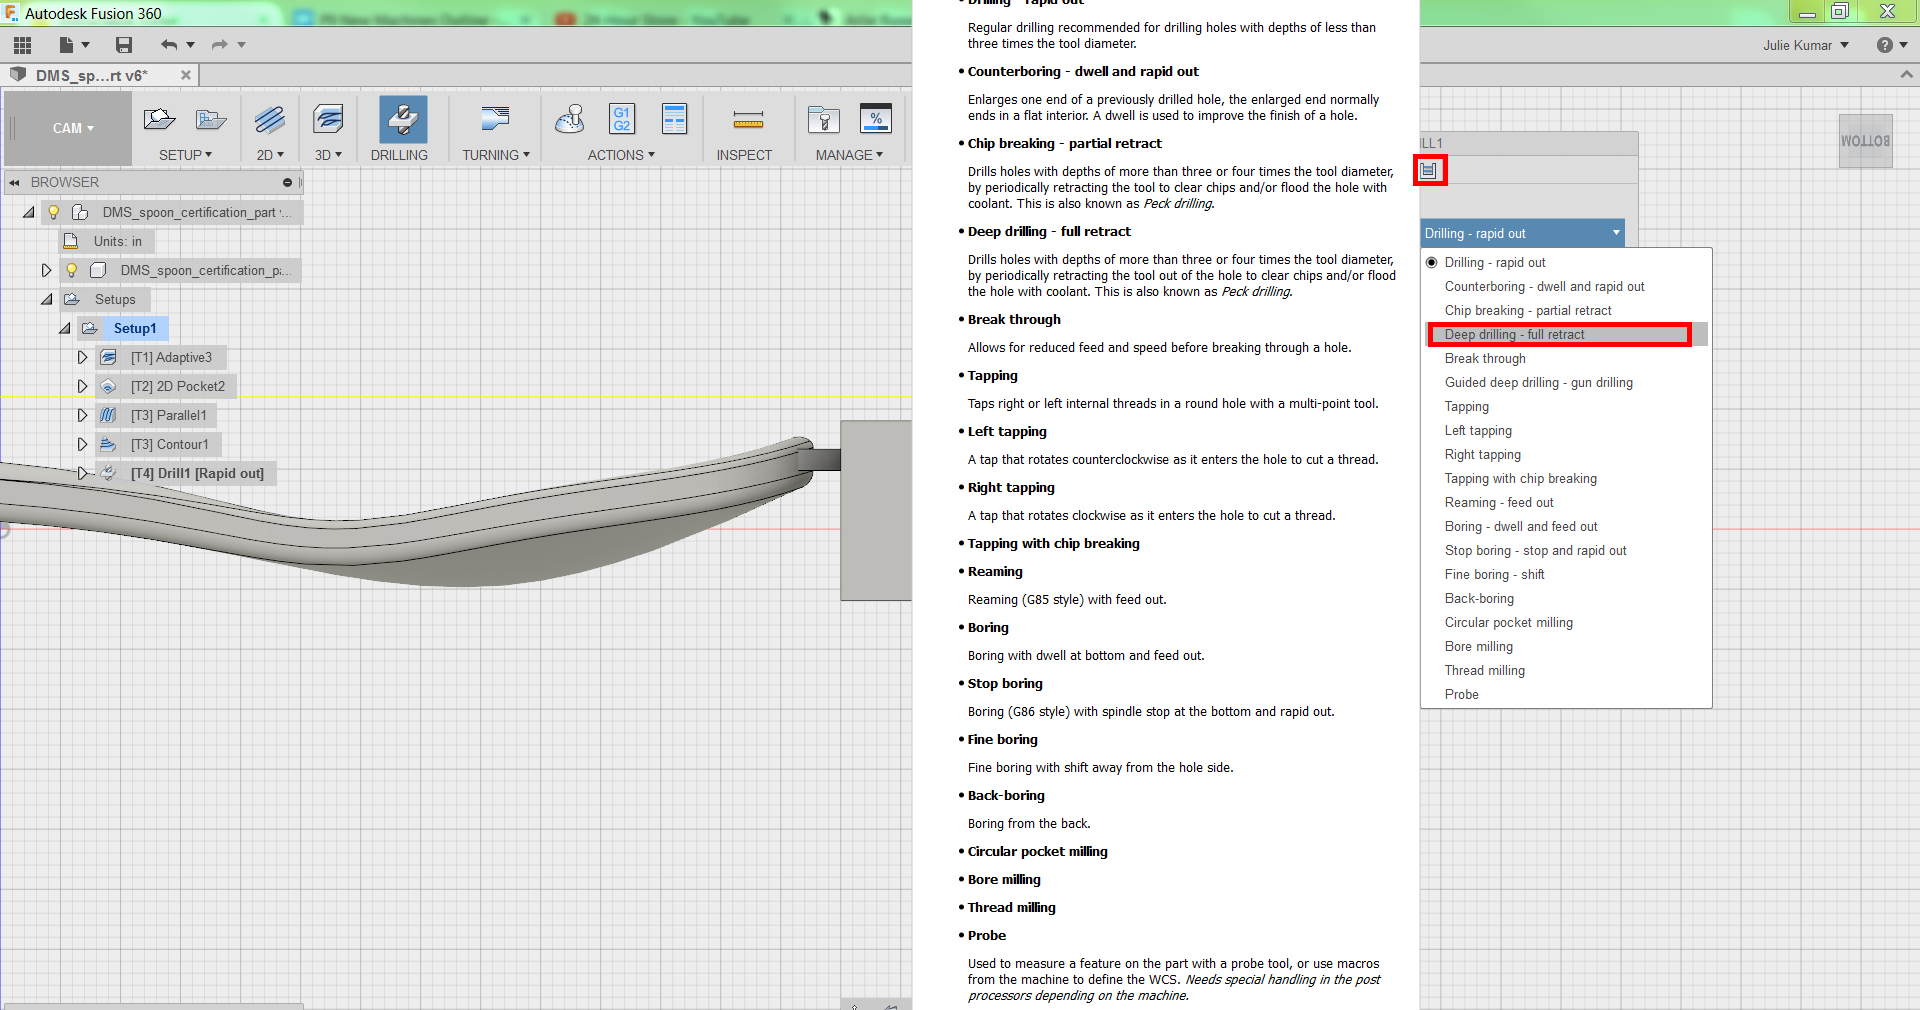The height and width of the screenshot is (1010, 1920).
Task: Open the 2D dropdown menu
Action: click(270, 155)
